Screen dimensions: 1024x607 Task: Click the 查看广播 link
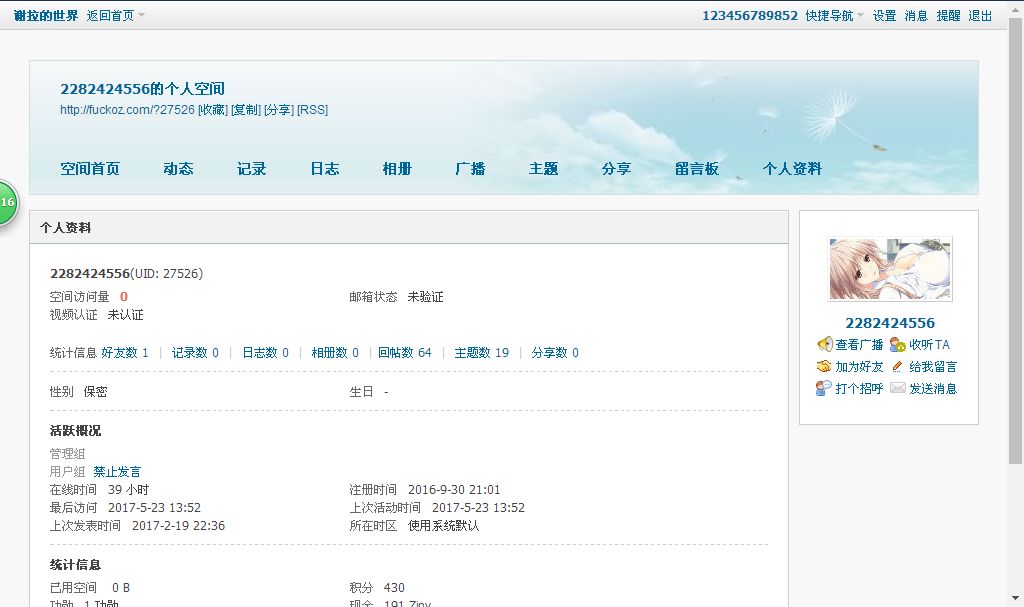click(859, 344)
